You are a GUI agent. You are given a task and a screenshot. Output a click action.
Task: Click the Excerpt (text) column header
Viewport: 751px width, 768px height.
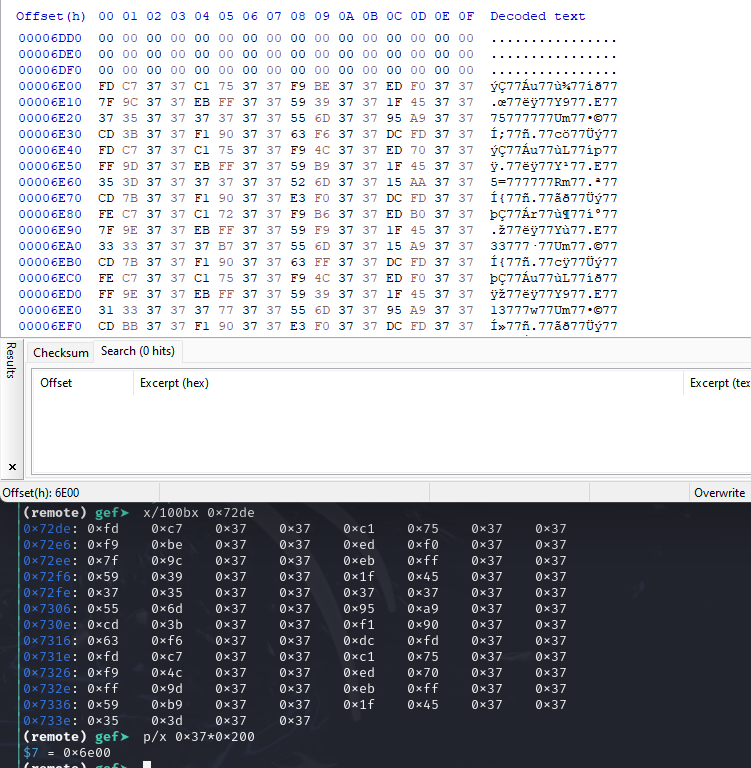718,383
